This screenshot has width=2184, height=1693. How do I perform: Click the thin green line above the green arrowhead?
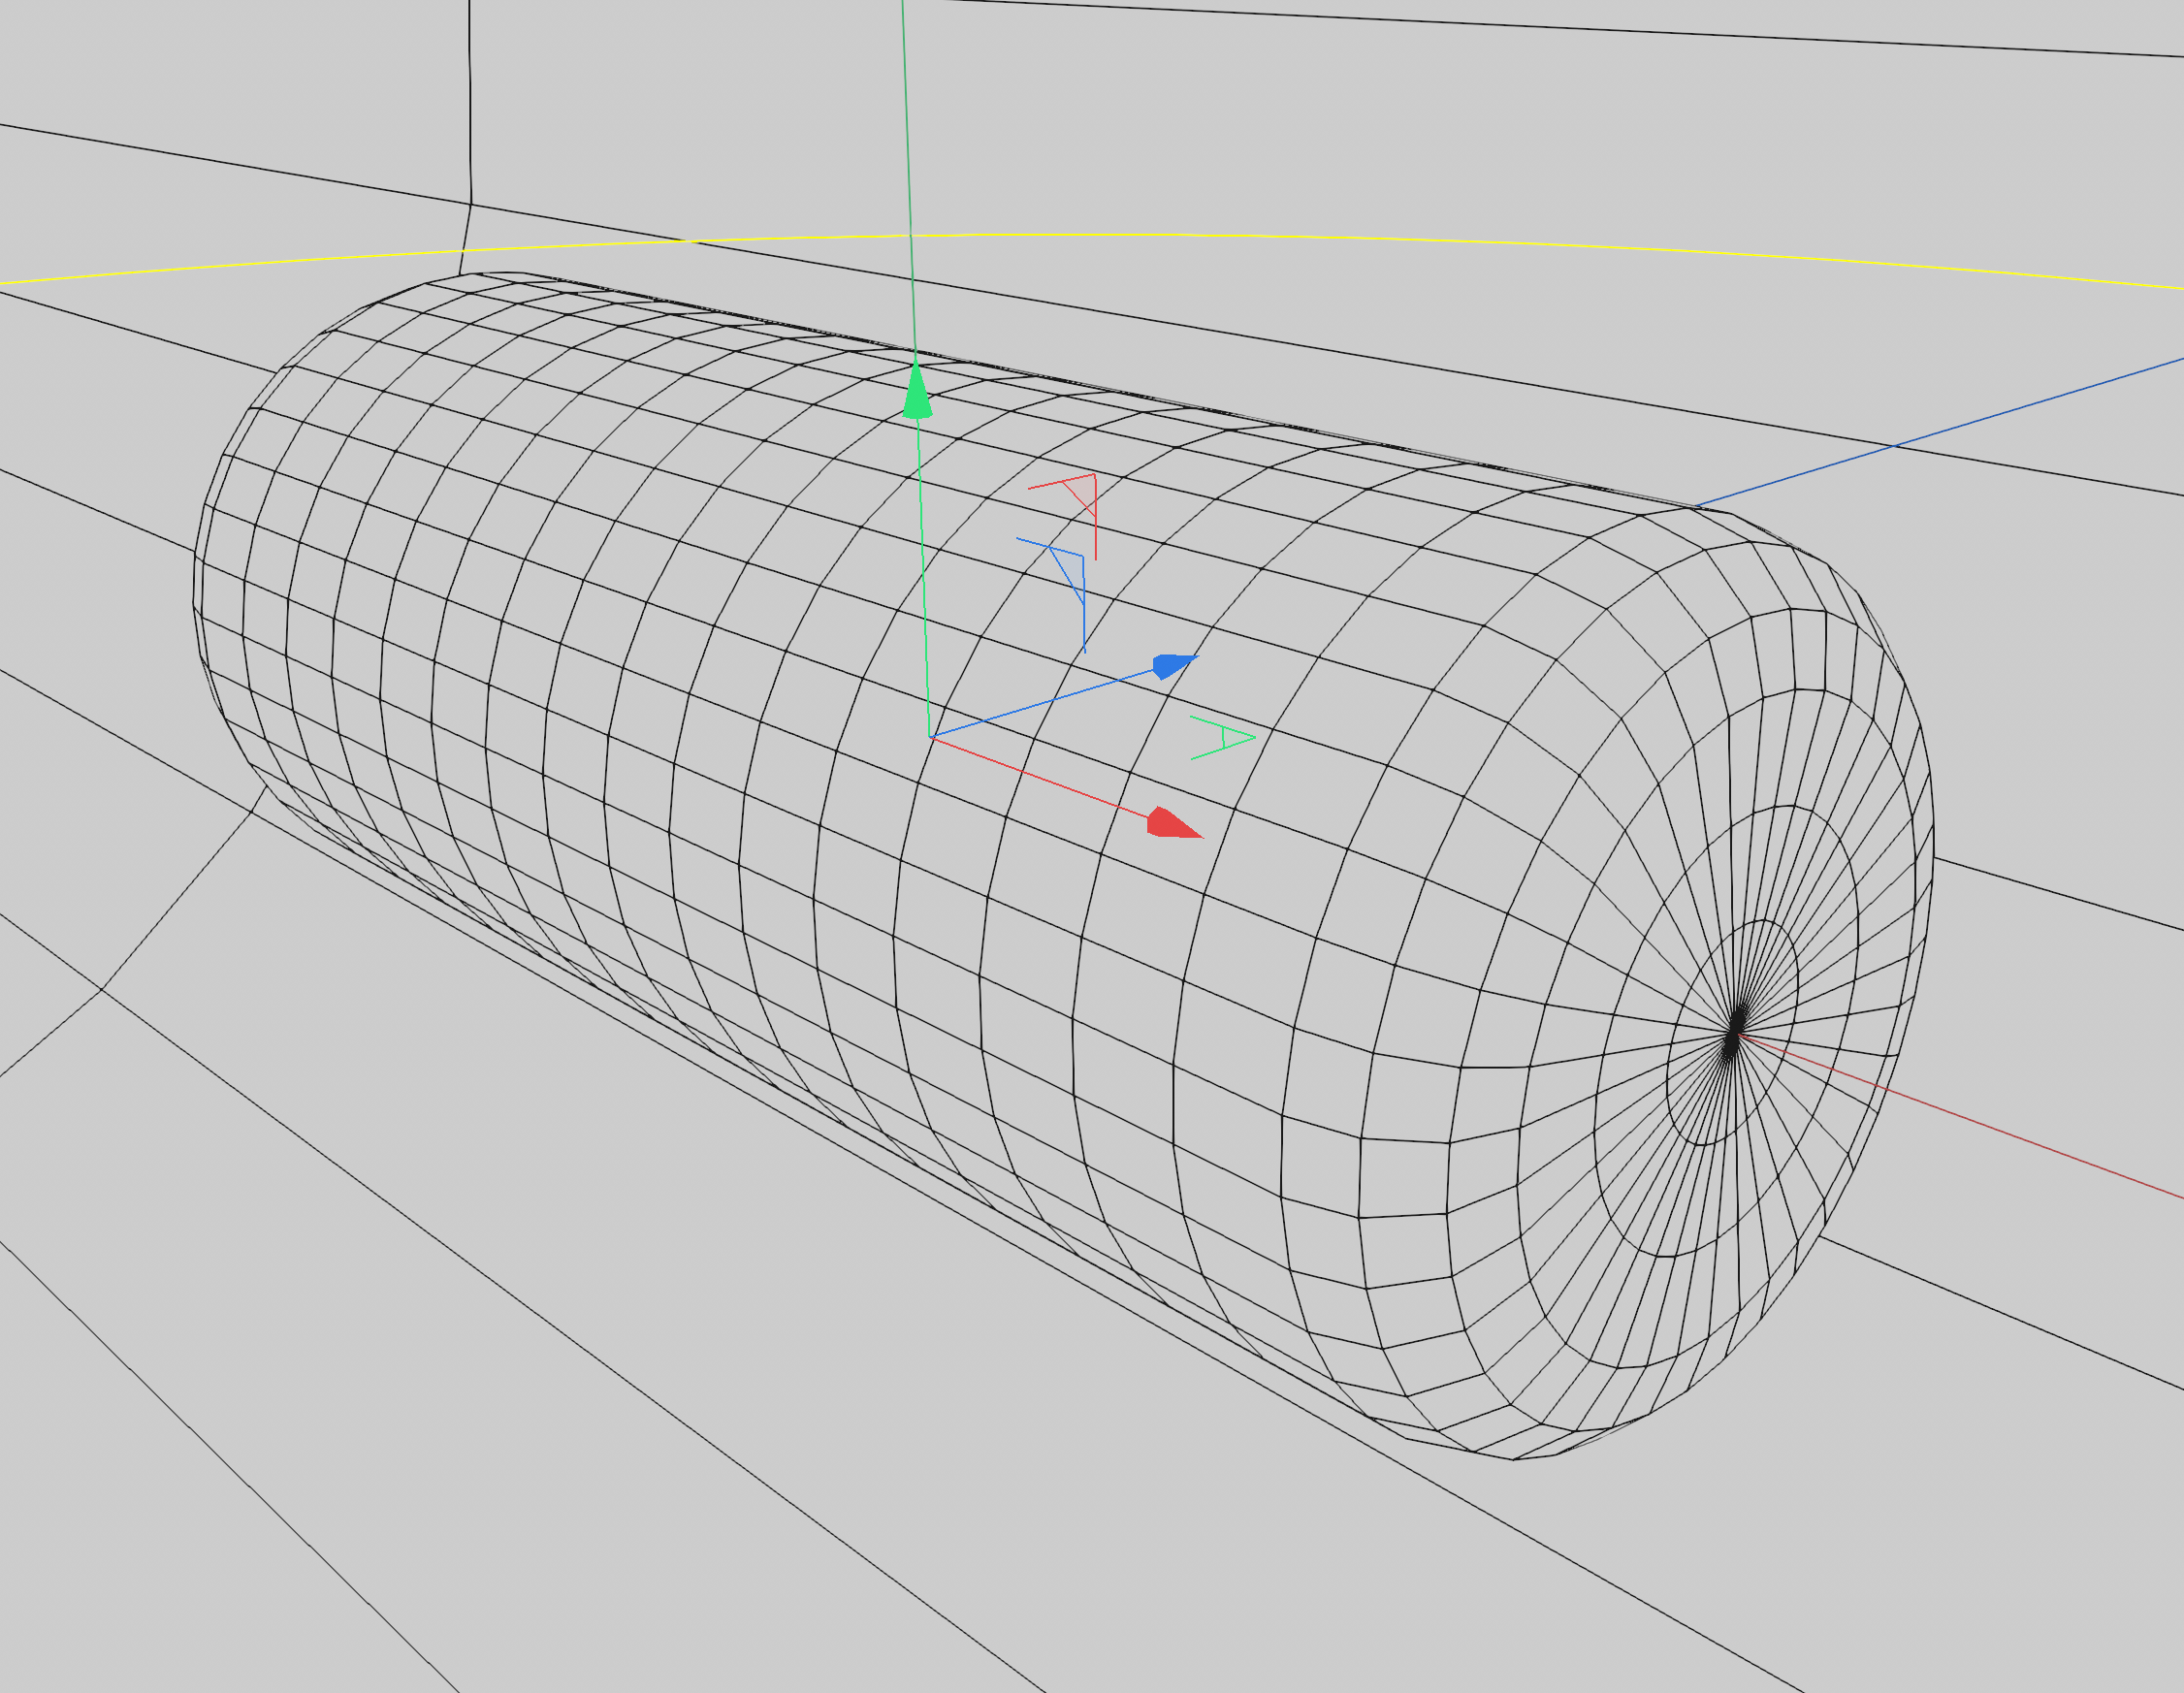906,150
